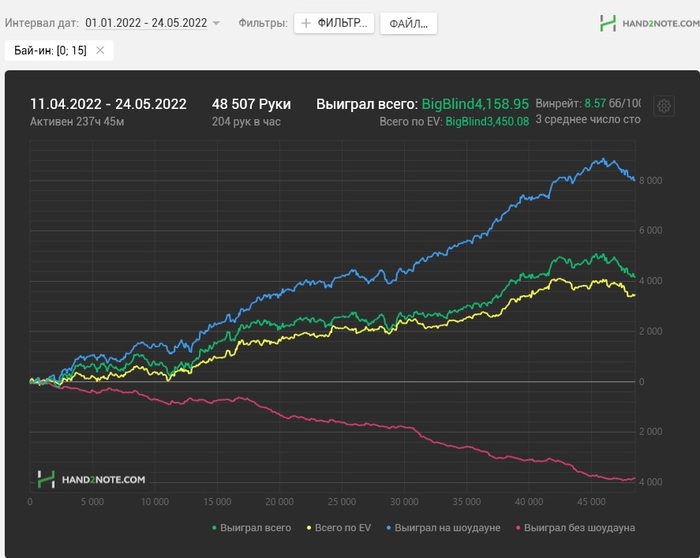The image size is (700, 558).
Task: Click the 8 000 y-axis label
Action: point(650,180)
